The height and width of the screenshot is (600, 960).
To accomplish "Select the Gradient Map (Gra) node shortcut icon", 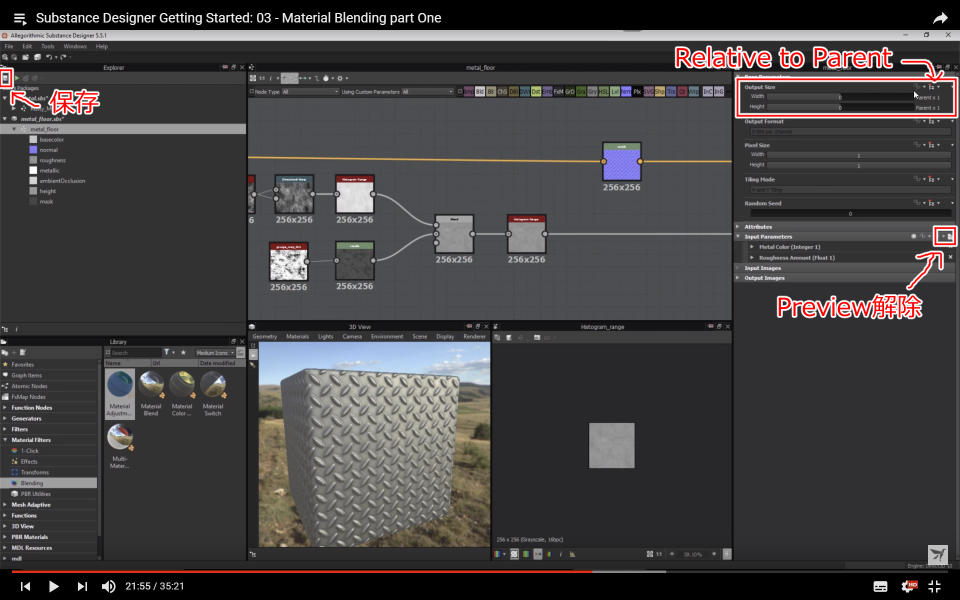I will coord(581,91).
